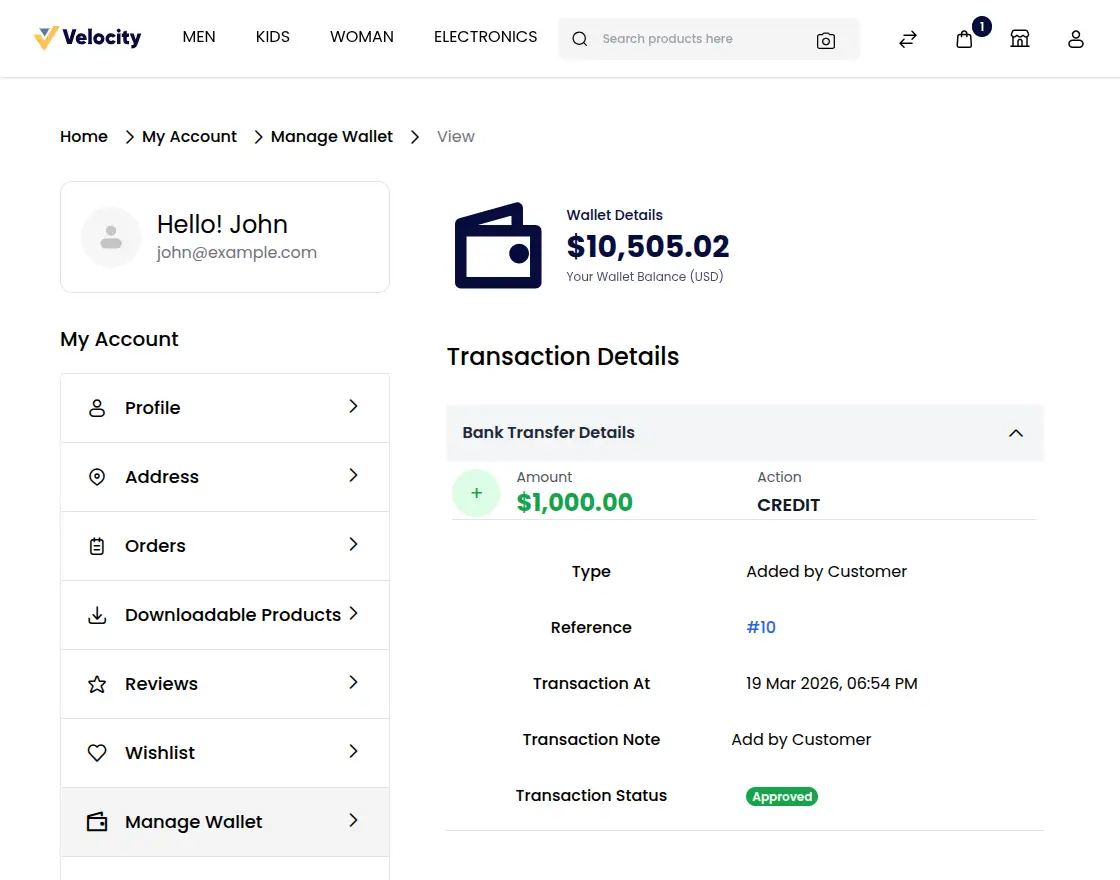Click the search magnifier icon
The image size is (1120, 880).
[580, 39]
